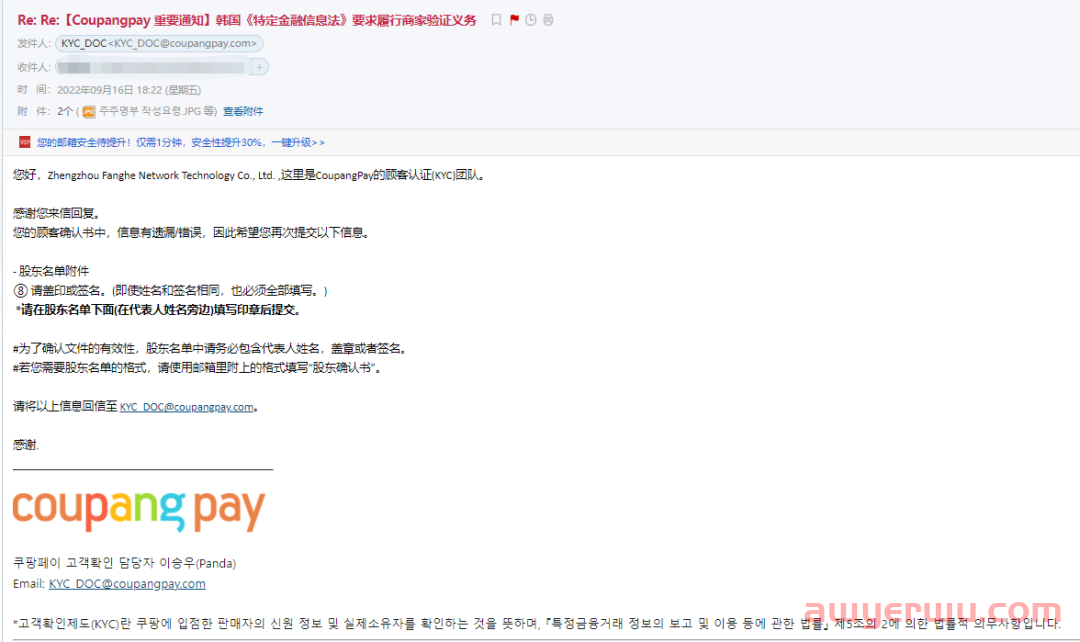Click the signature Email KYC_DOC@coupangpay.com link

pyautogui.click(x=127, y=584)
